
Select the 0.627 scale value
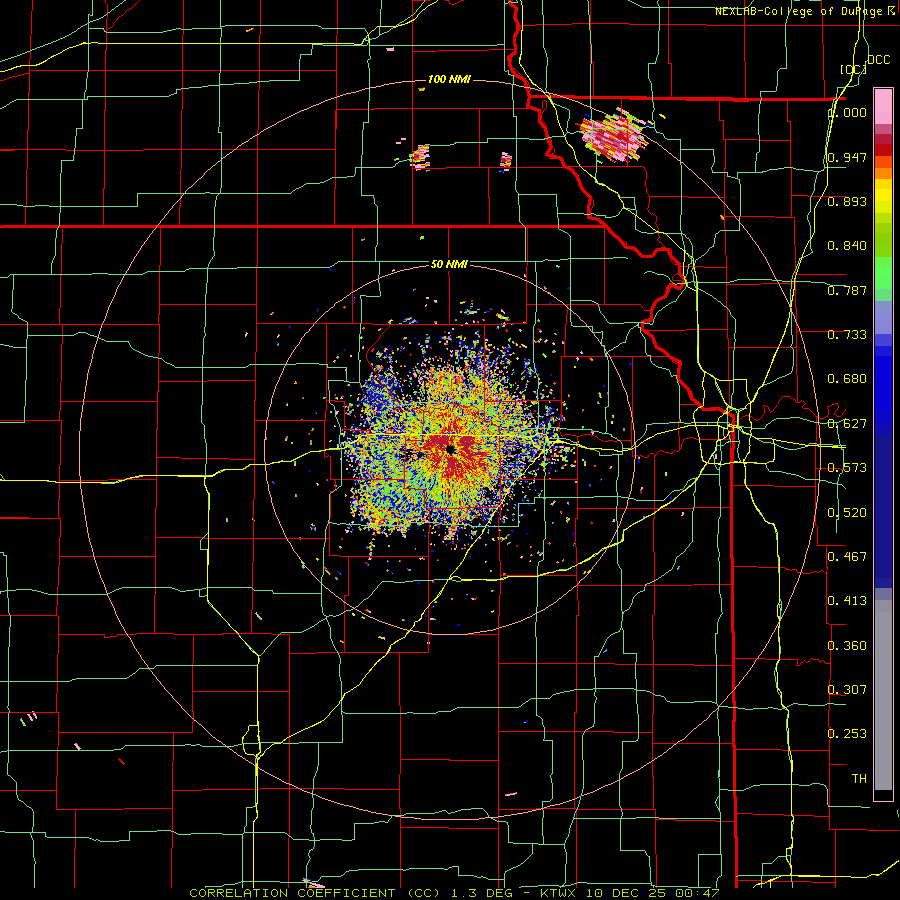point(847,424)
